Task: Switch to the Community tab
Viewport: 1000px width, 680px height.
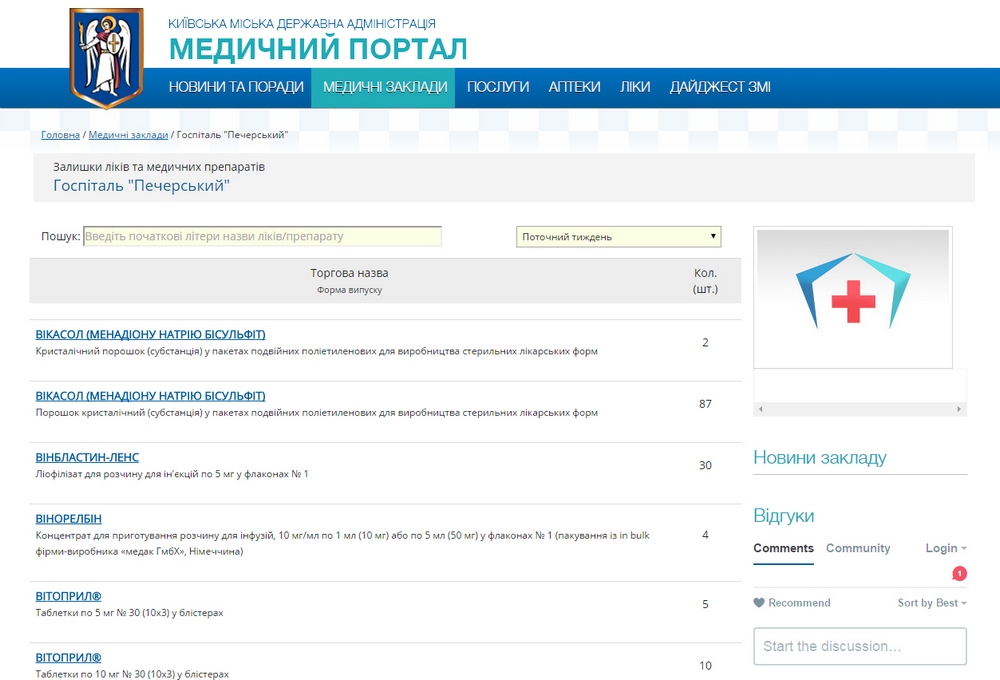Action: (x=858, y=548)
